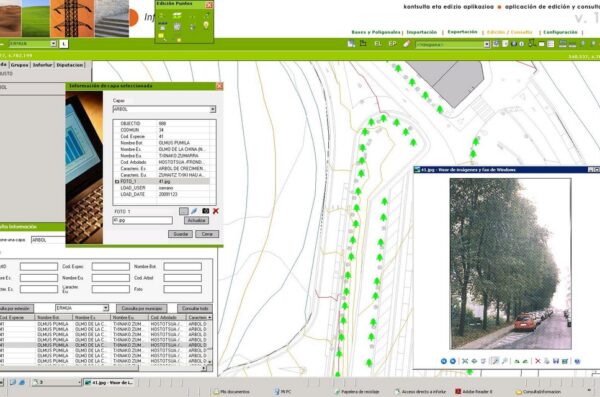Select the LOAD_USER attribute row

coord(162,188)
